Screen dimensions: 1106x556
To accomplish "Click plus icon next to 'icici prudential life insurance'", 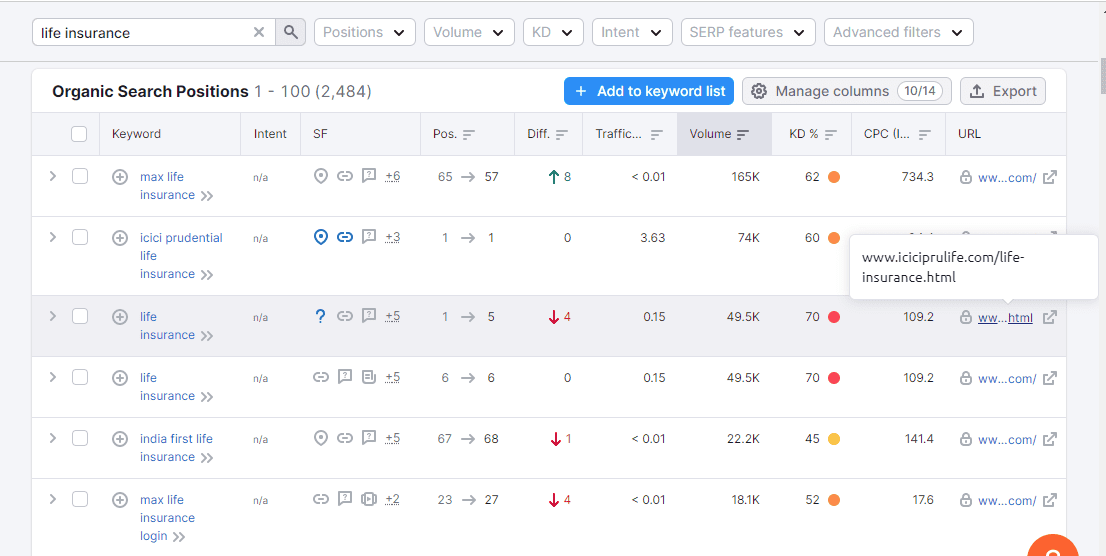I will click(120, 238).
